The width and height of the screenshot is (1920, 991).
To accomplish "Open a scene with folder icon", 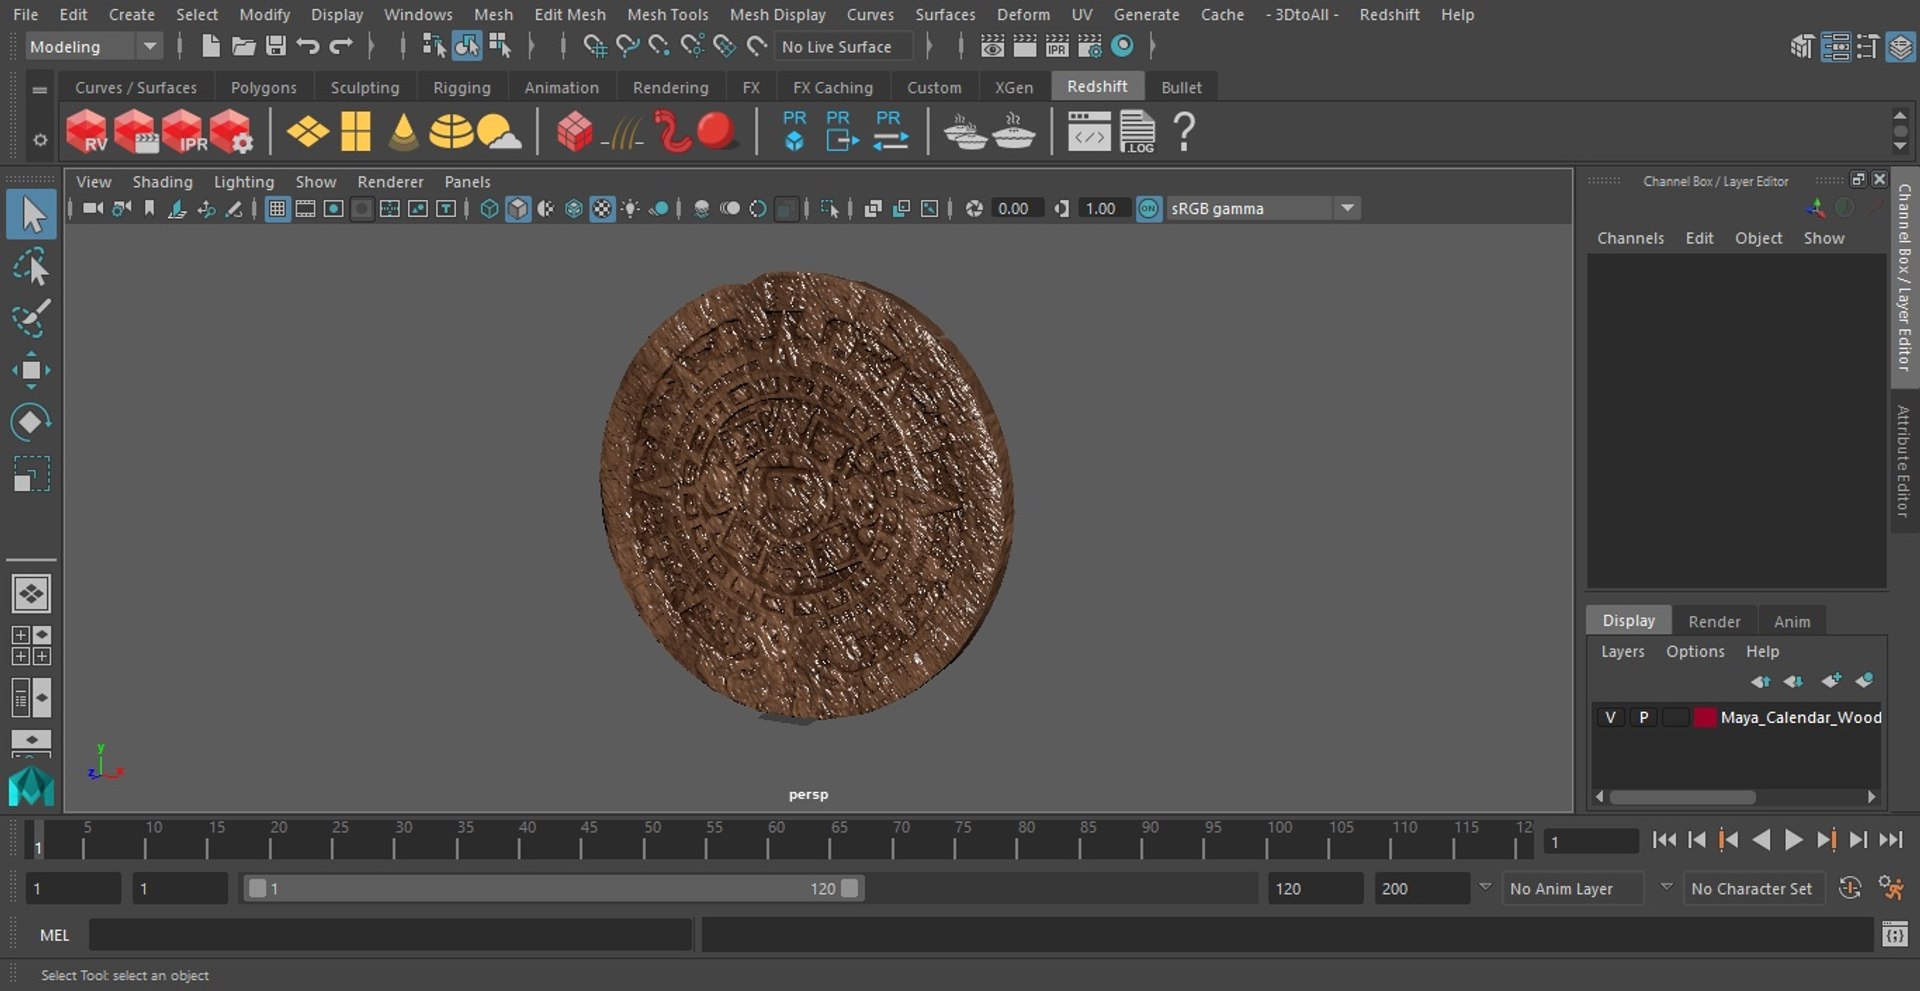I will click(243, 46).
